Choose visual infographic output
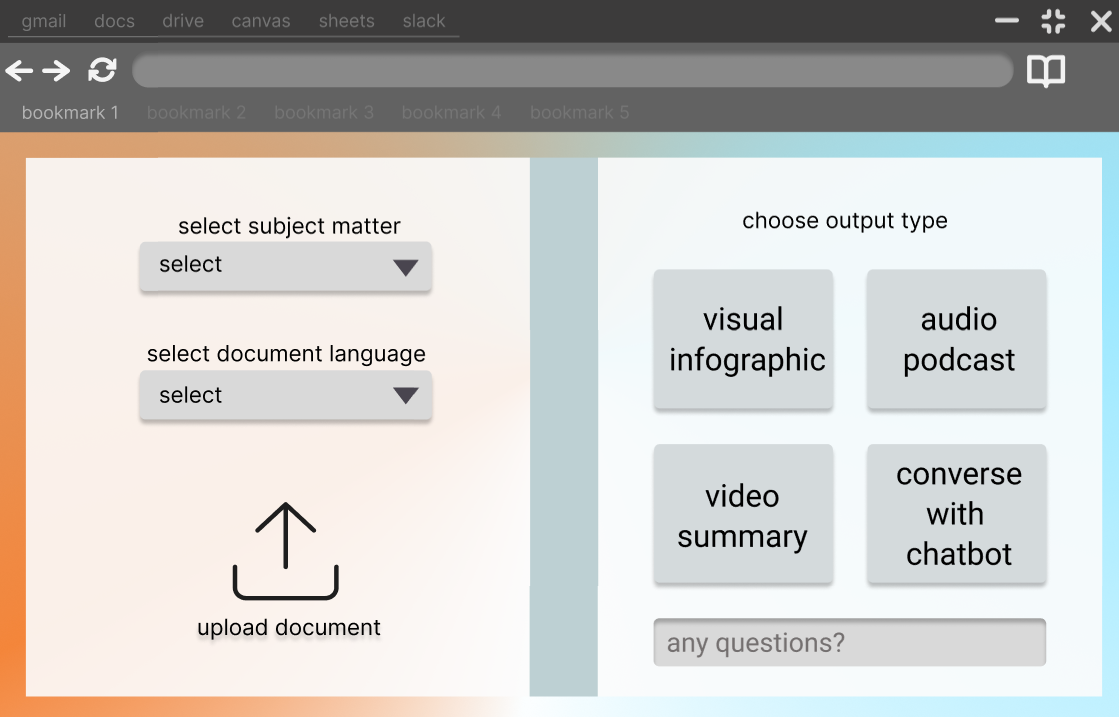The width and height of the screenshot is (1119, 717). pos(743,339)
